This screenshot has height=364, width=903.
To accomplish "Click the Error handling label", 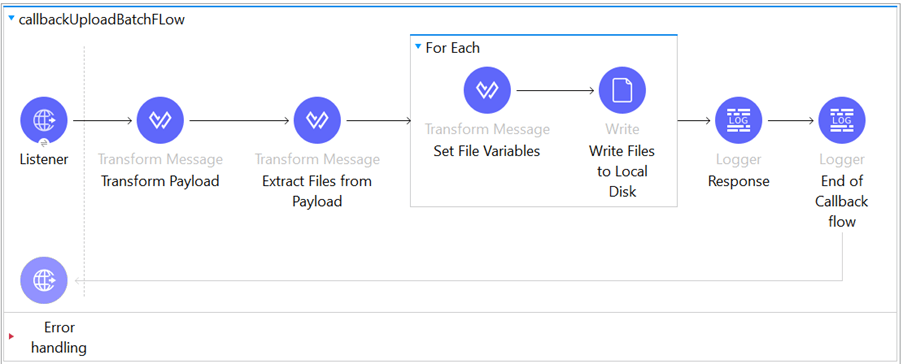I will point(59,338).
